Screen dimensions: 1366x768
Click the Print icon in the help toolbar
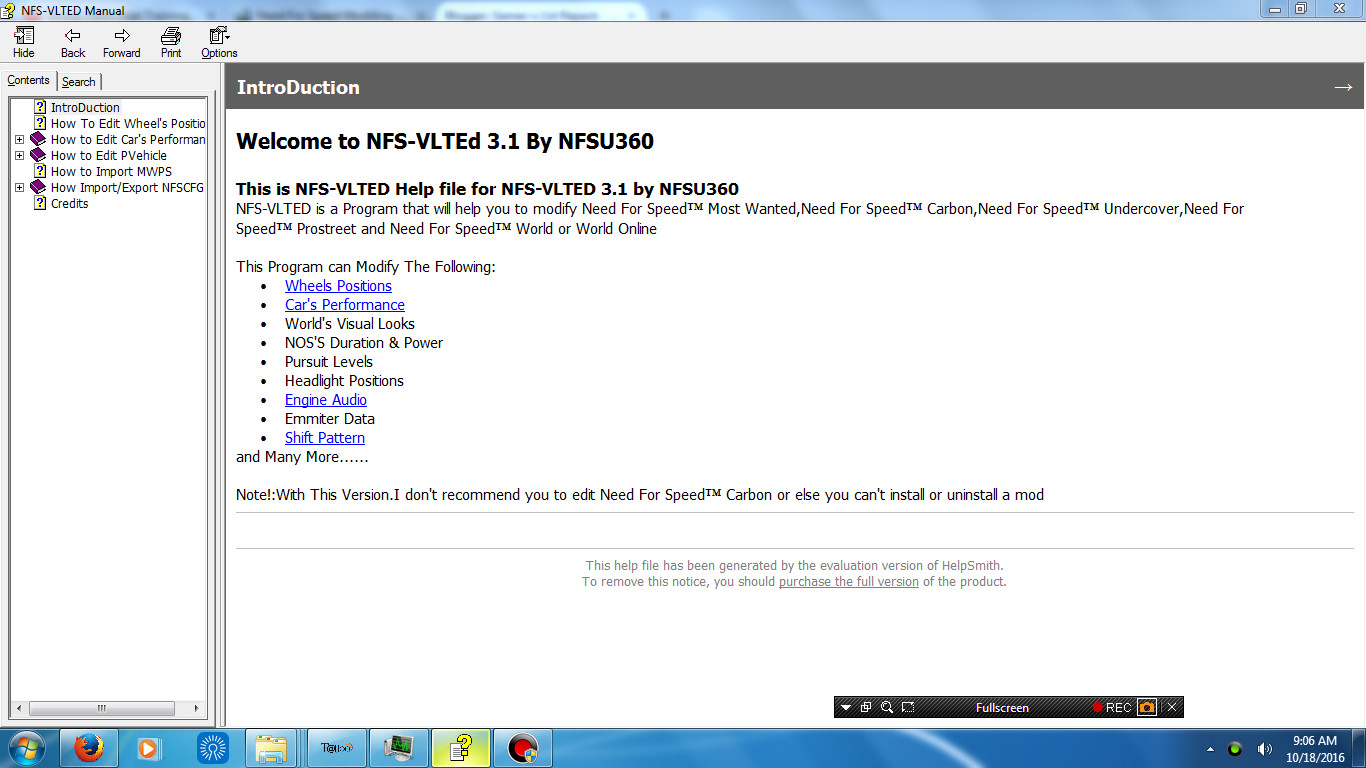pyautogui.click(x=170, y=40)
